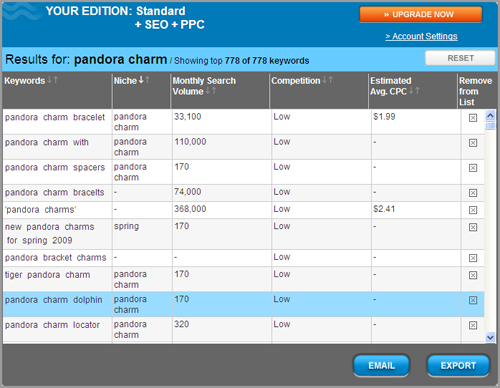
Task: Remove highlighted 'pandora charm dolphin' row
Action: 473,300
